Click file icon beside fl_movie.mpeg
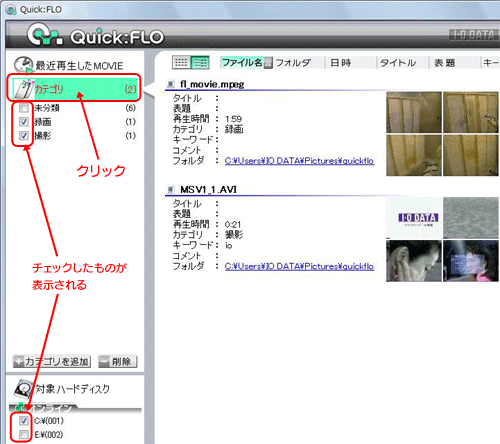 click(x=171, y=84)
